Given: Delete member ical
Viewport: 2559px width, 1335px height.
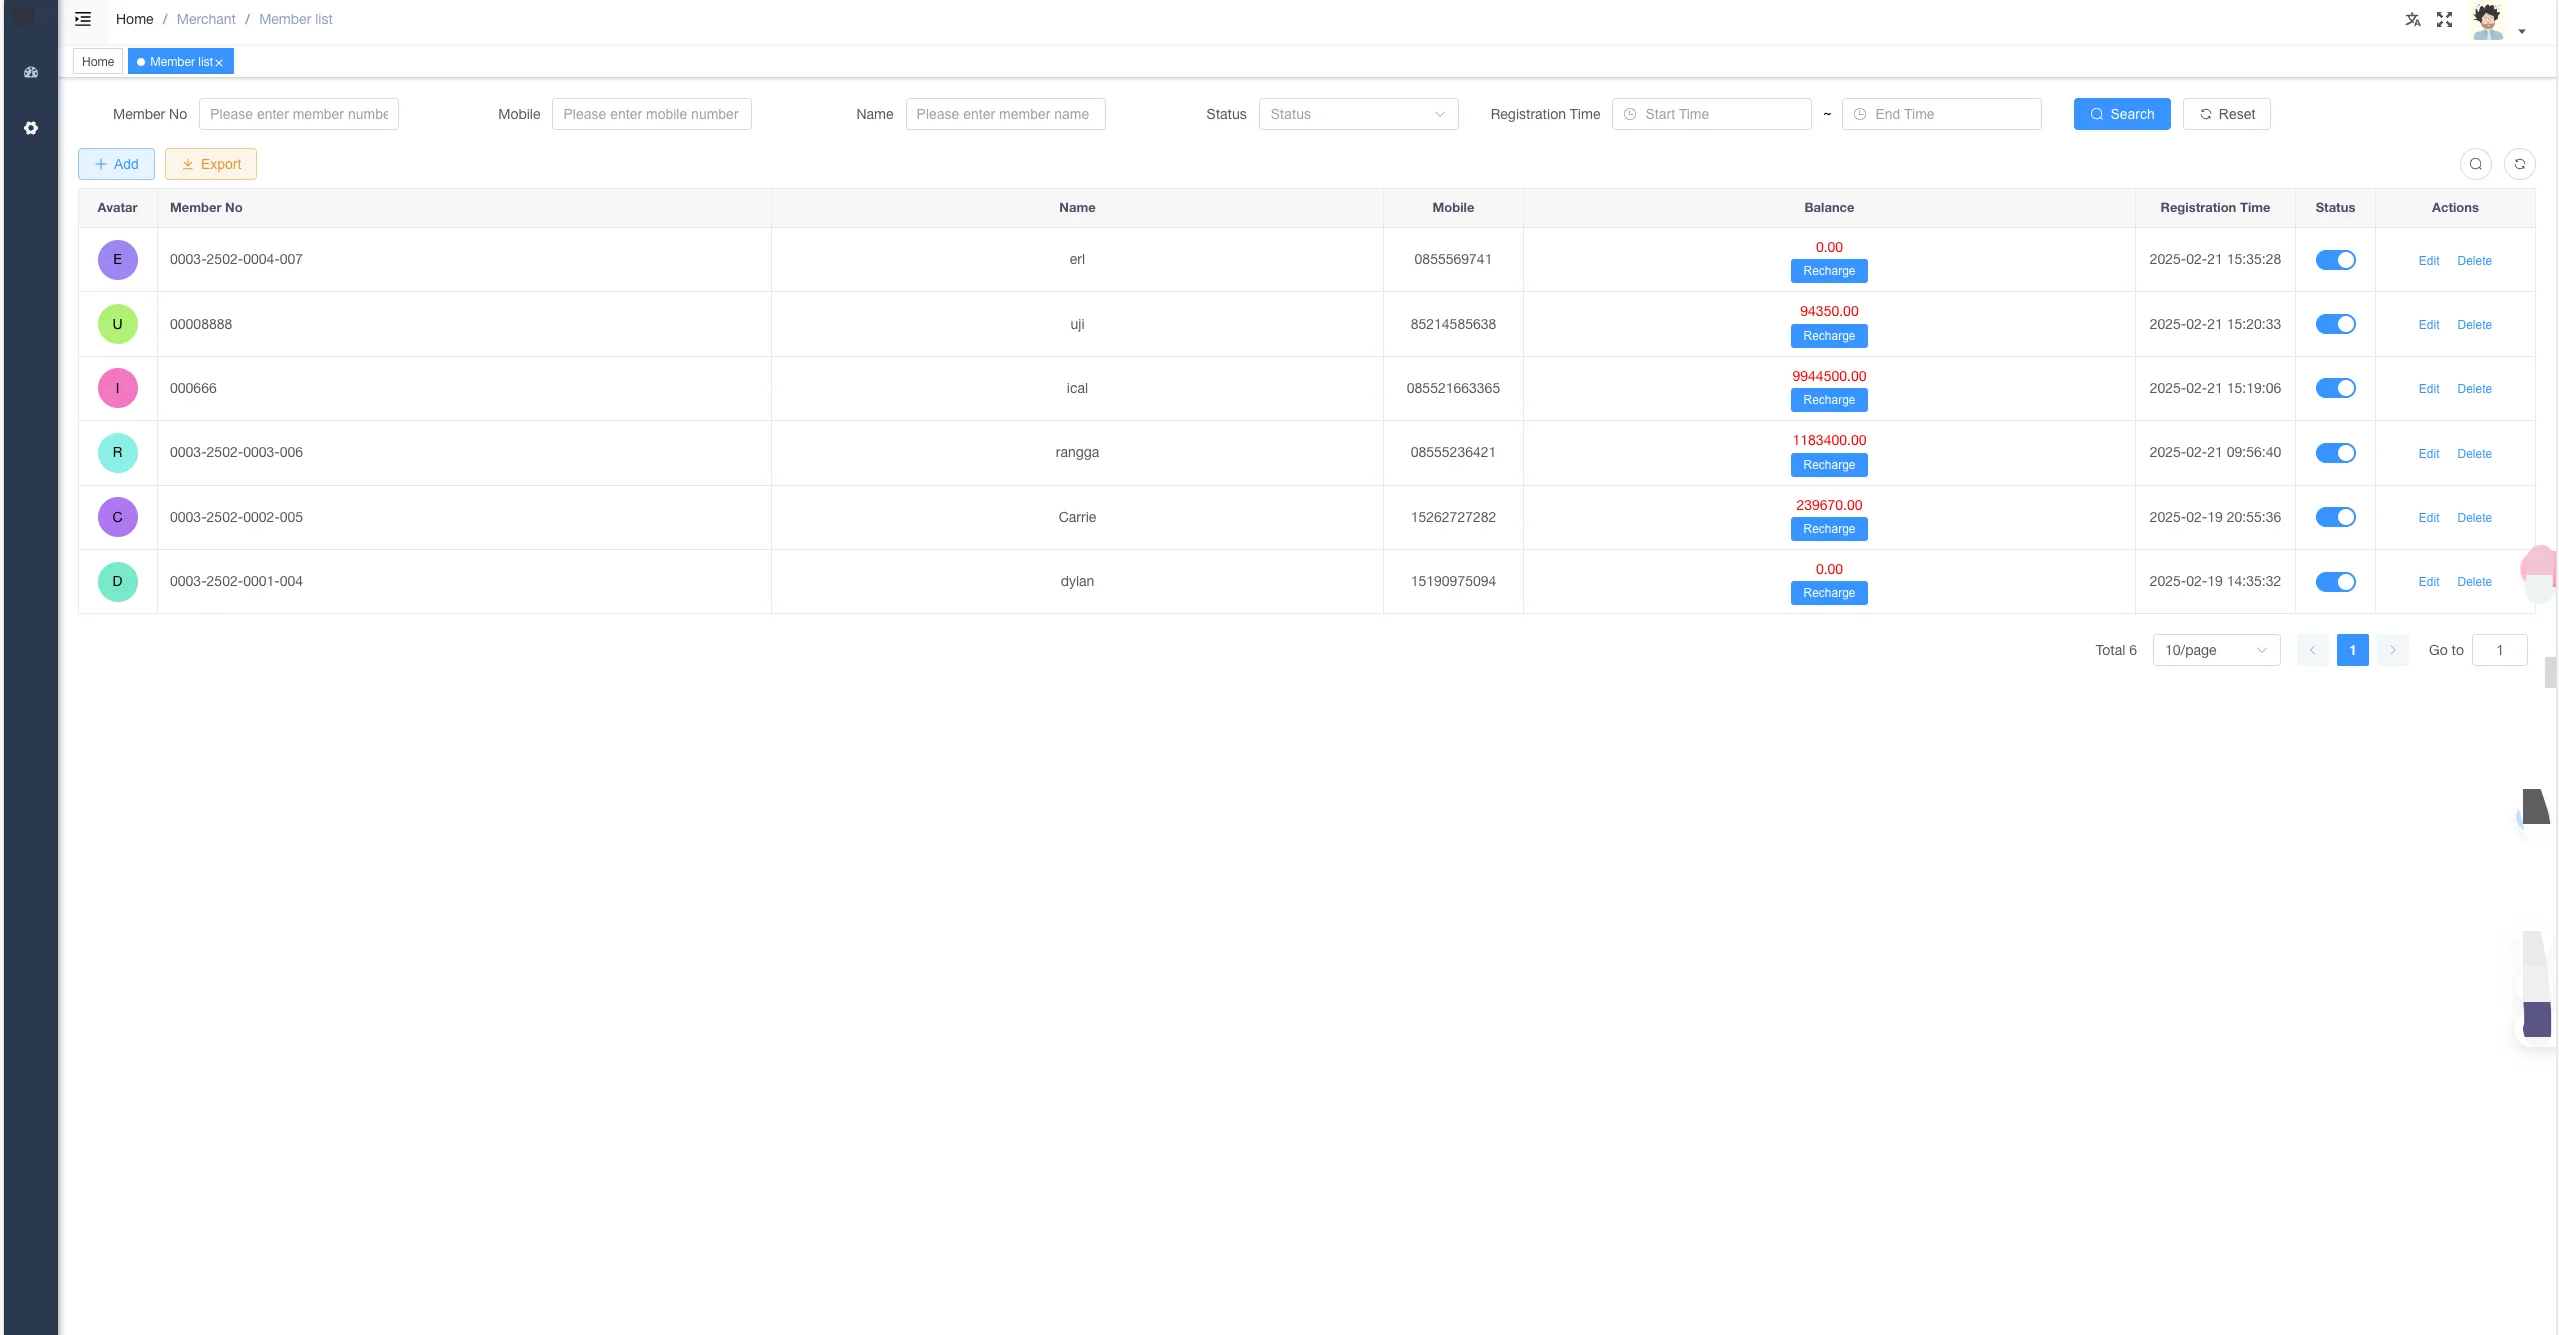Looking at the screenshot, I should click(2474, 389).
